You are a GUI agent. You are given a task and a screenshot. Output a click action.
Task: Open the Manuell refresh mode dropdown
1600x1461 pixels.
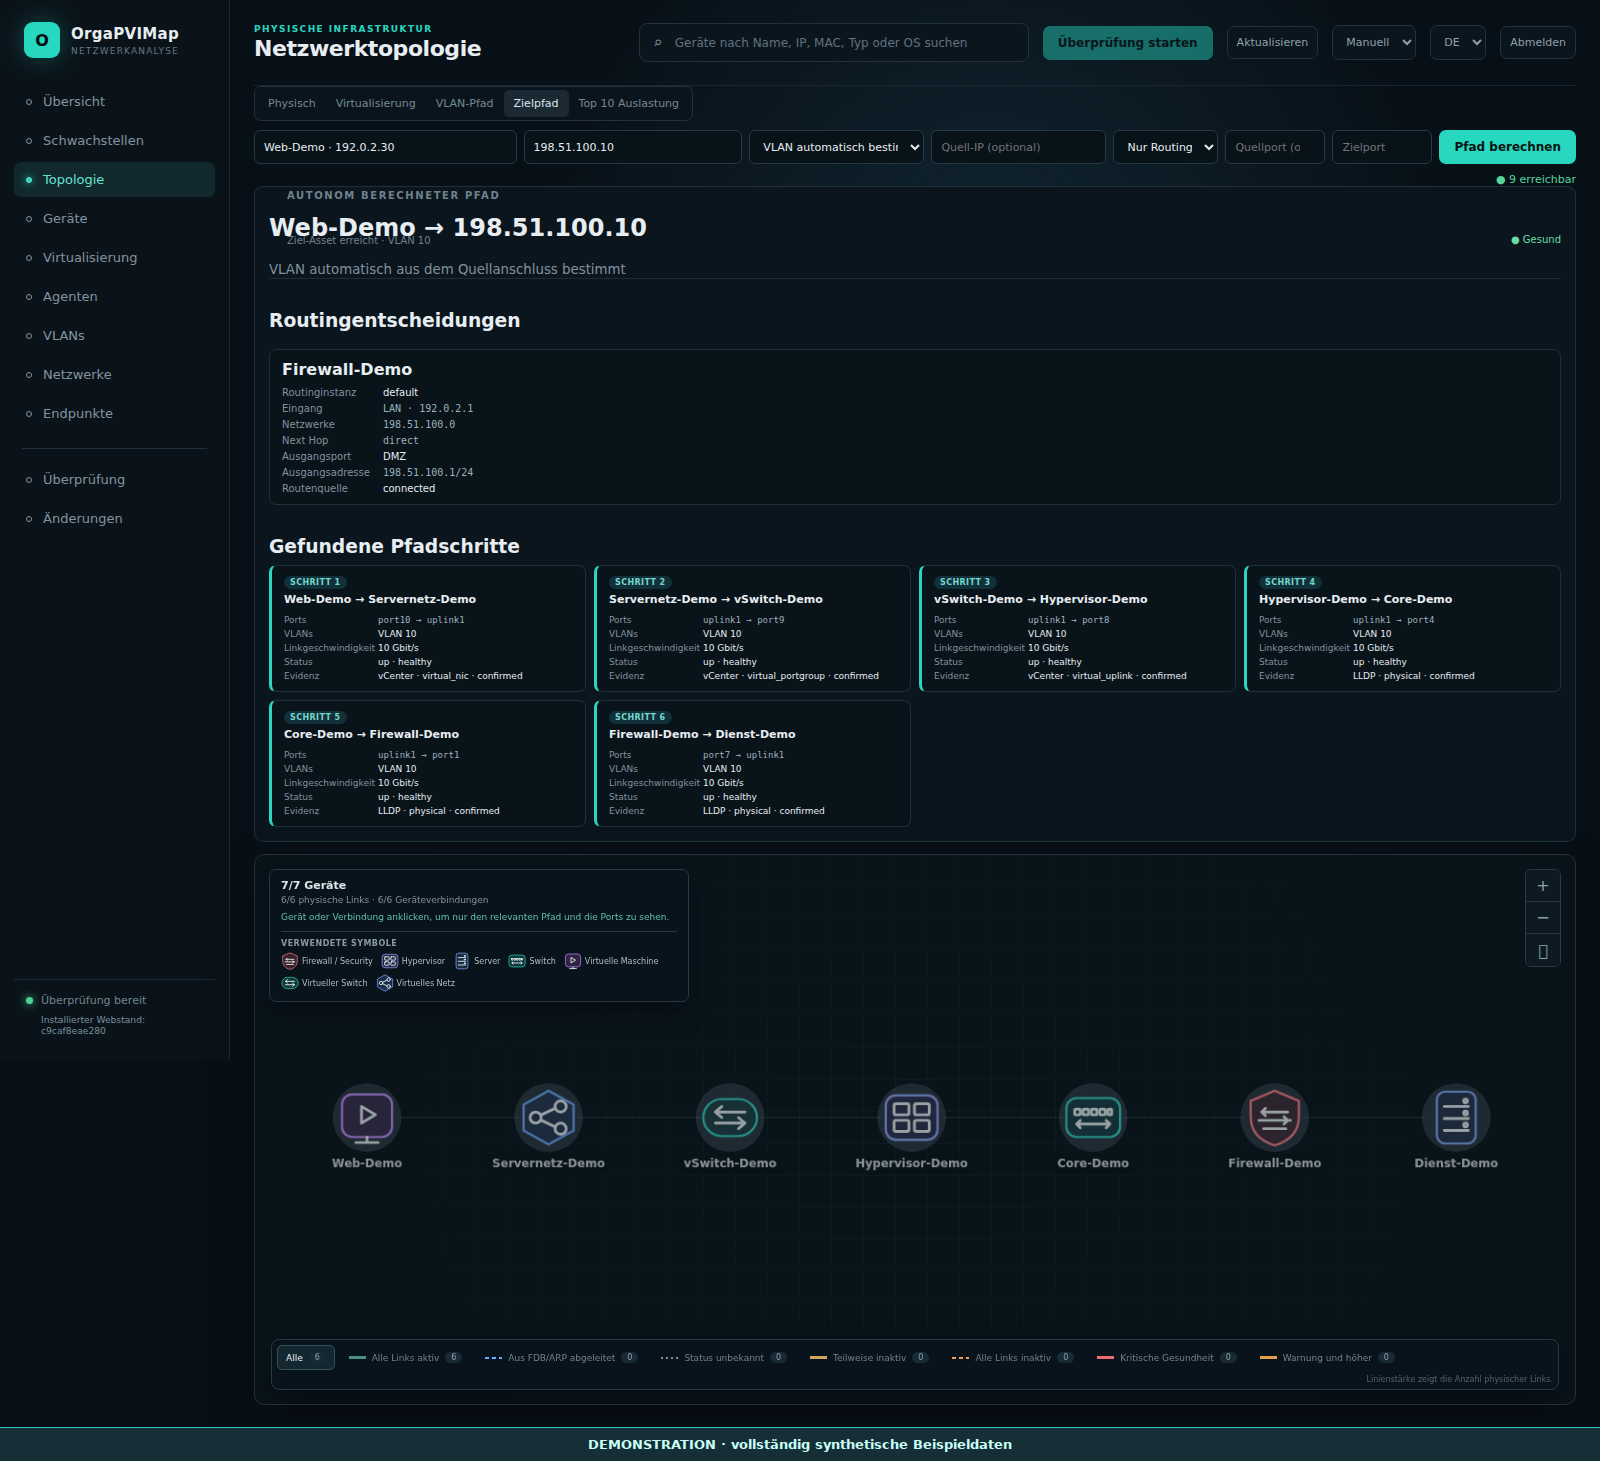(1374, 42)
